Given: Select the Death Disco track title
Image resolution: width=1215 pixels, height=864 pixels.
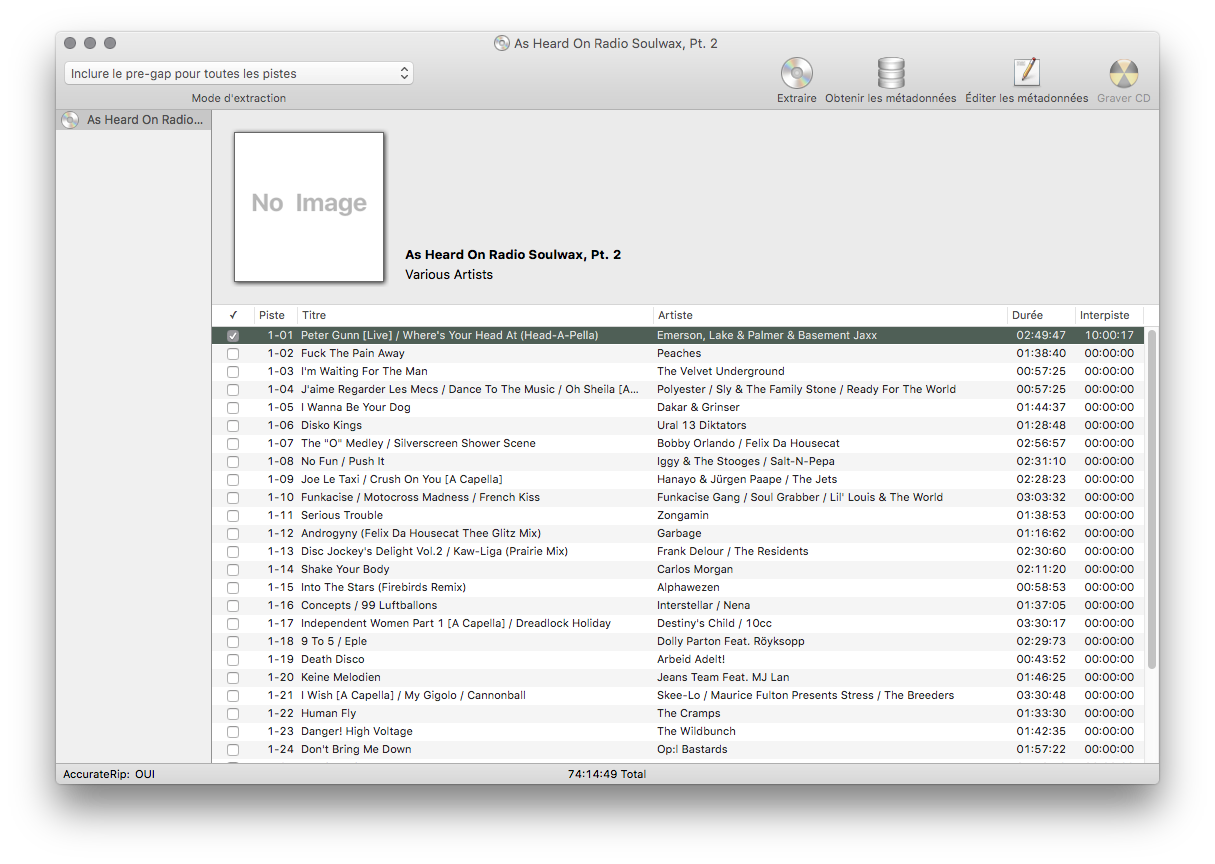Looking at the screenshot, I should (333, 660).
